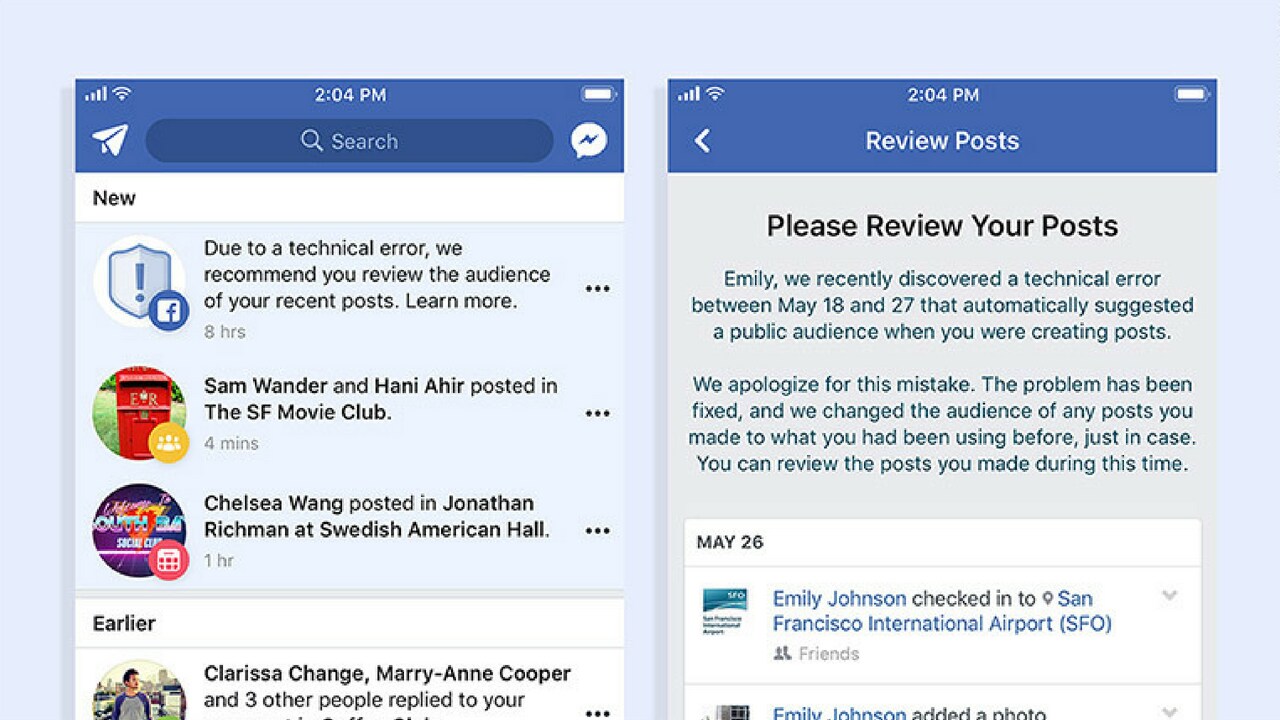This screenshot has width=1280, height=720.
Task: Open the technical error notification text
Action: coord(377,274)
